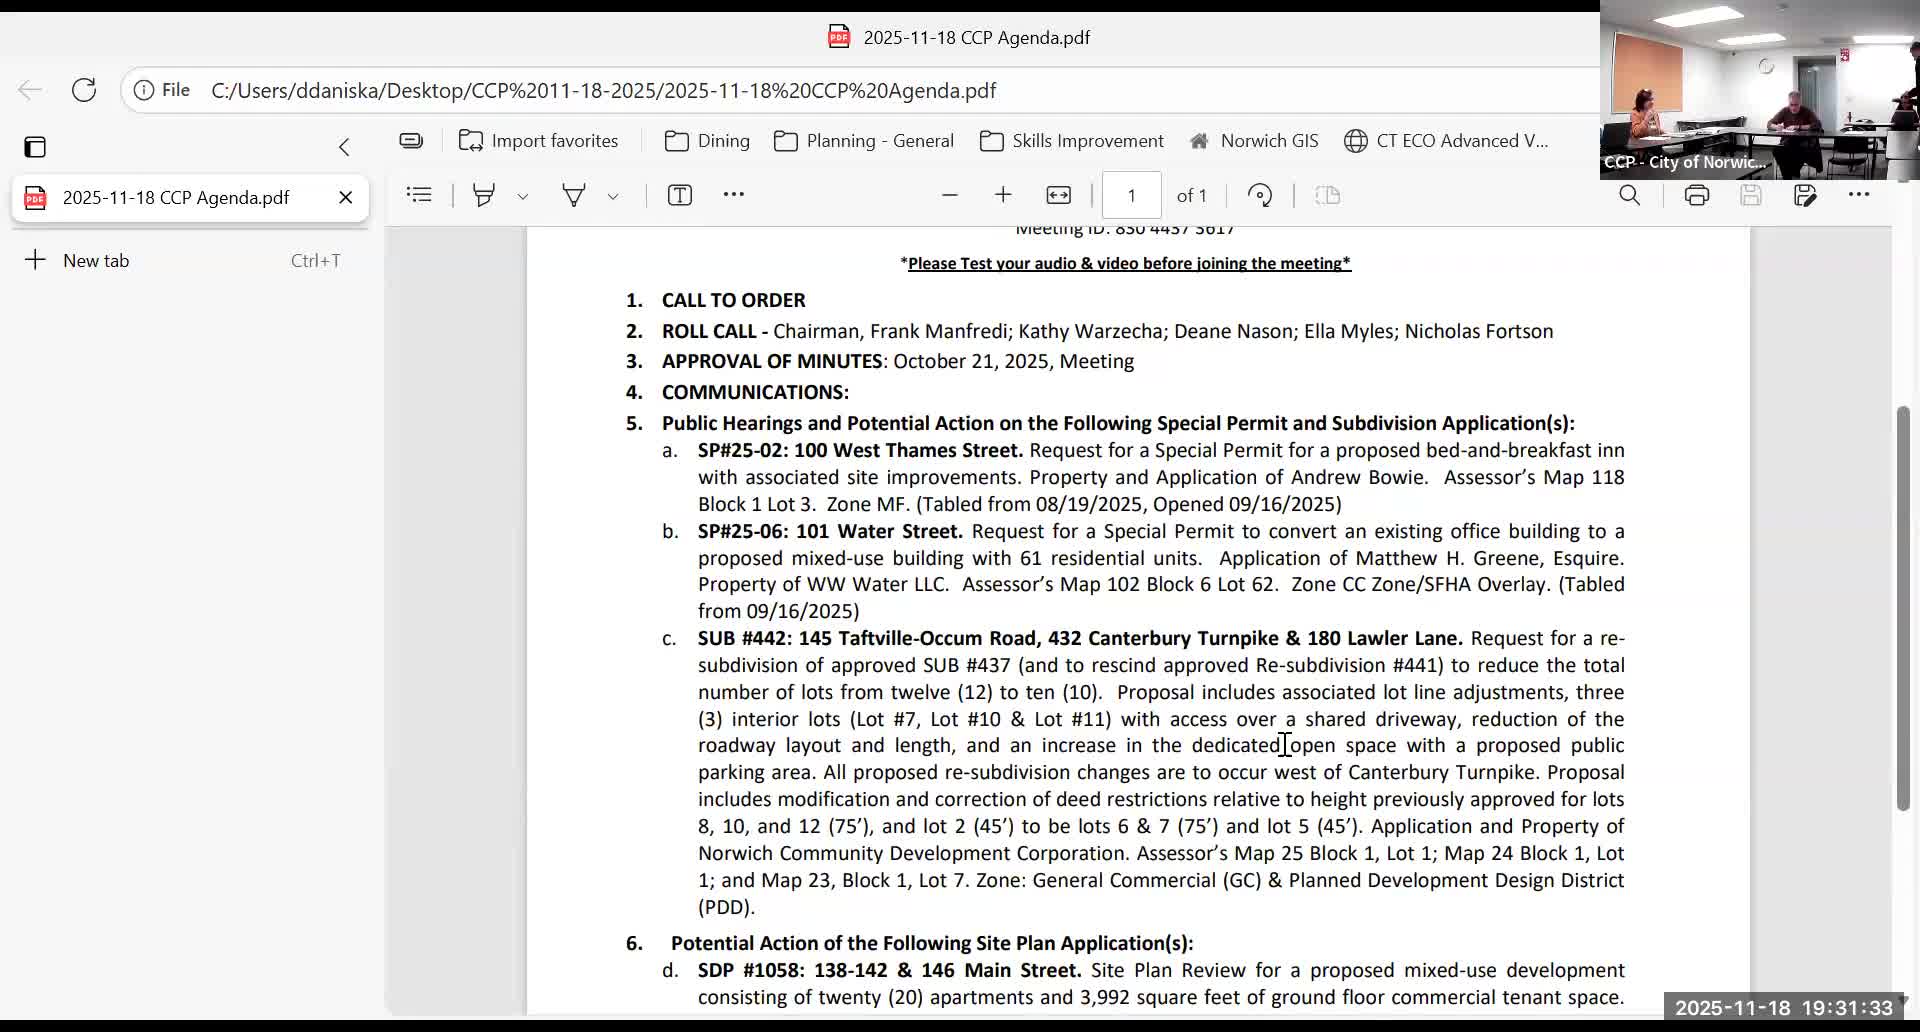Edit the page number field
This screenshot has height=1032, width=1920.
(1131, 195)
